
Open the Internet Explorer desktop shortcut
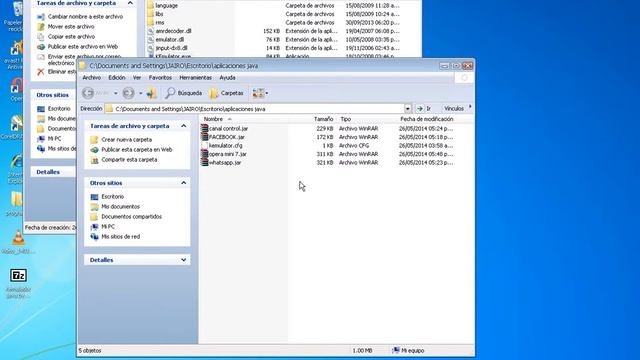click(16, 162)
